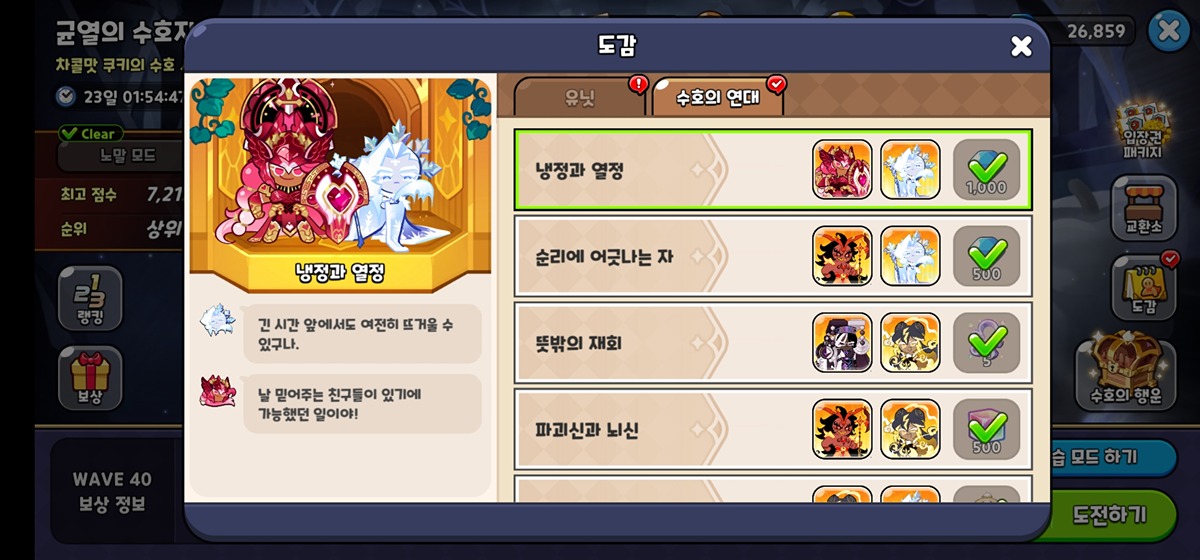
Task: Tap the reward checkmark in 파괴신과 뇌신 row
Action: coord(986,429)
